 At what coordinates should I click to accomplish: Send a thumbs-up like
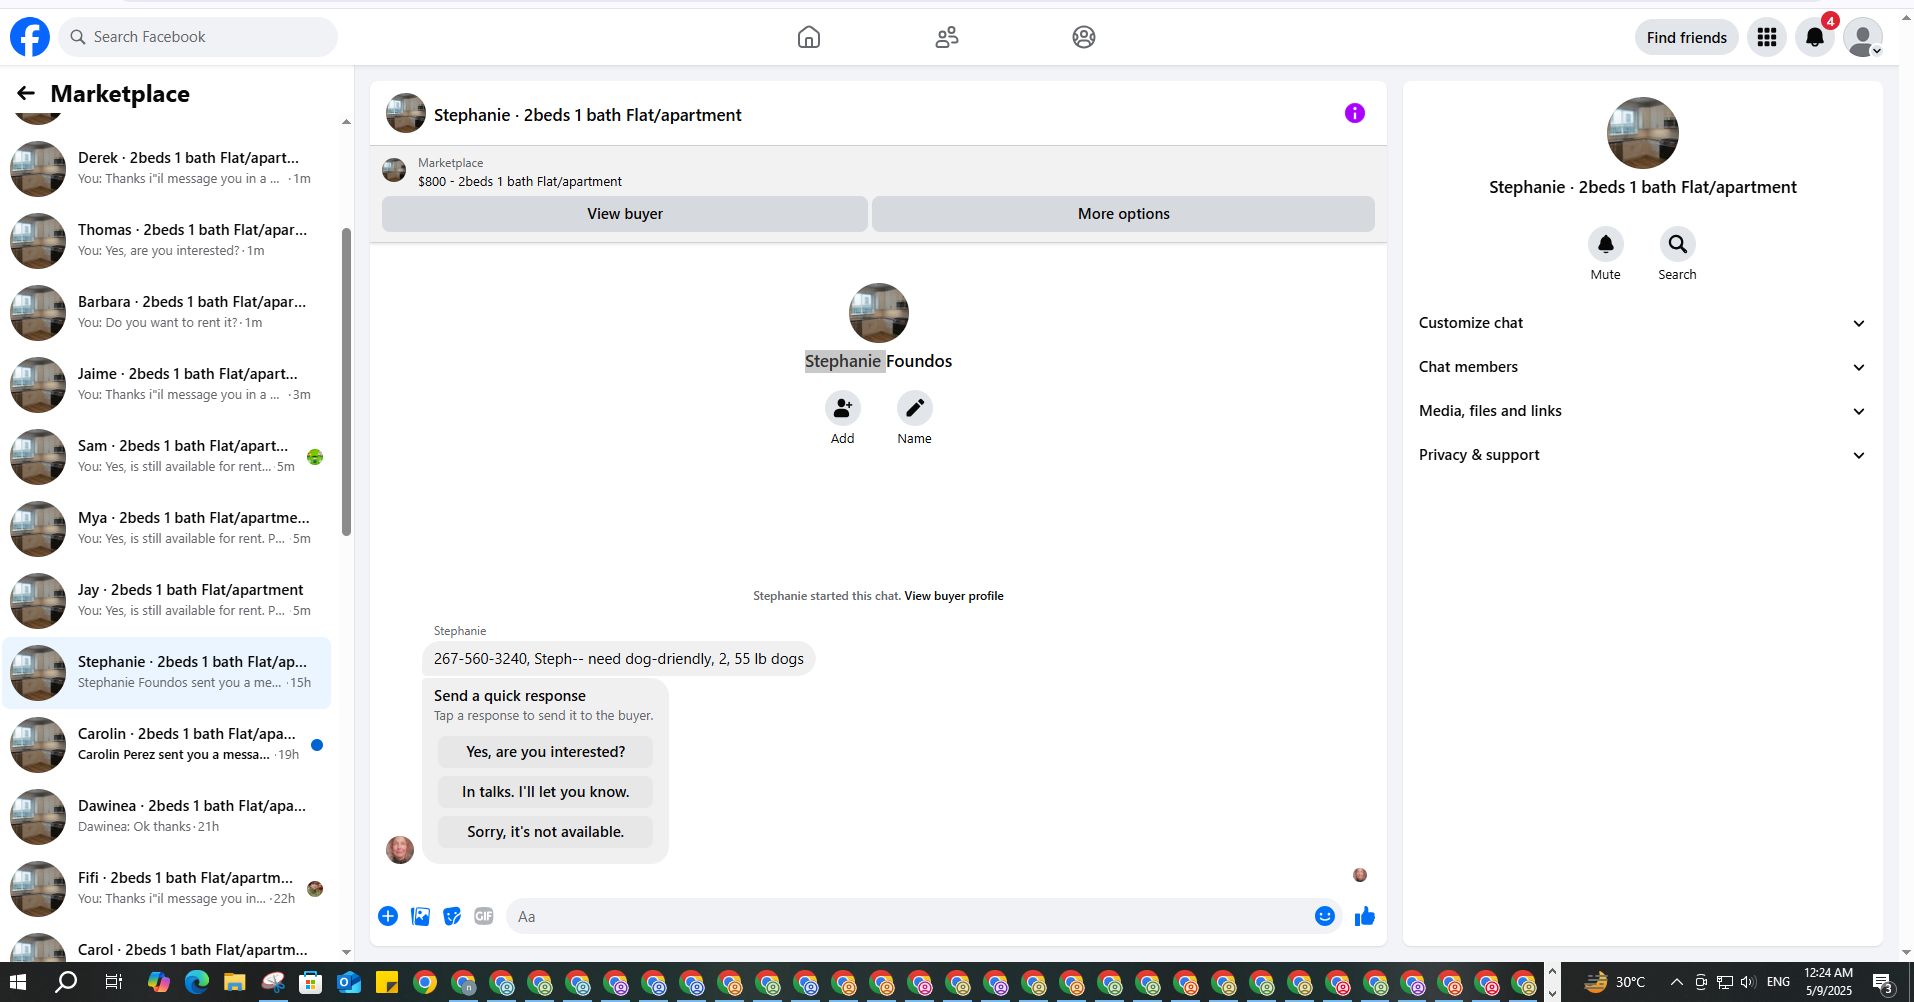tap(1365, 916)
